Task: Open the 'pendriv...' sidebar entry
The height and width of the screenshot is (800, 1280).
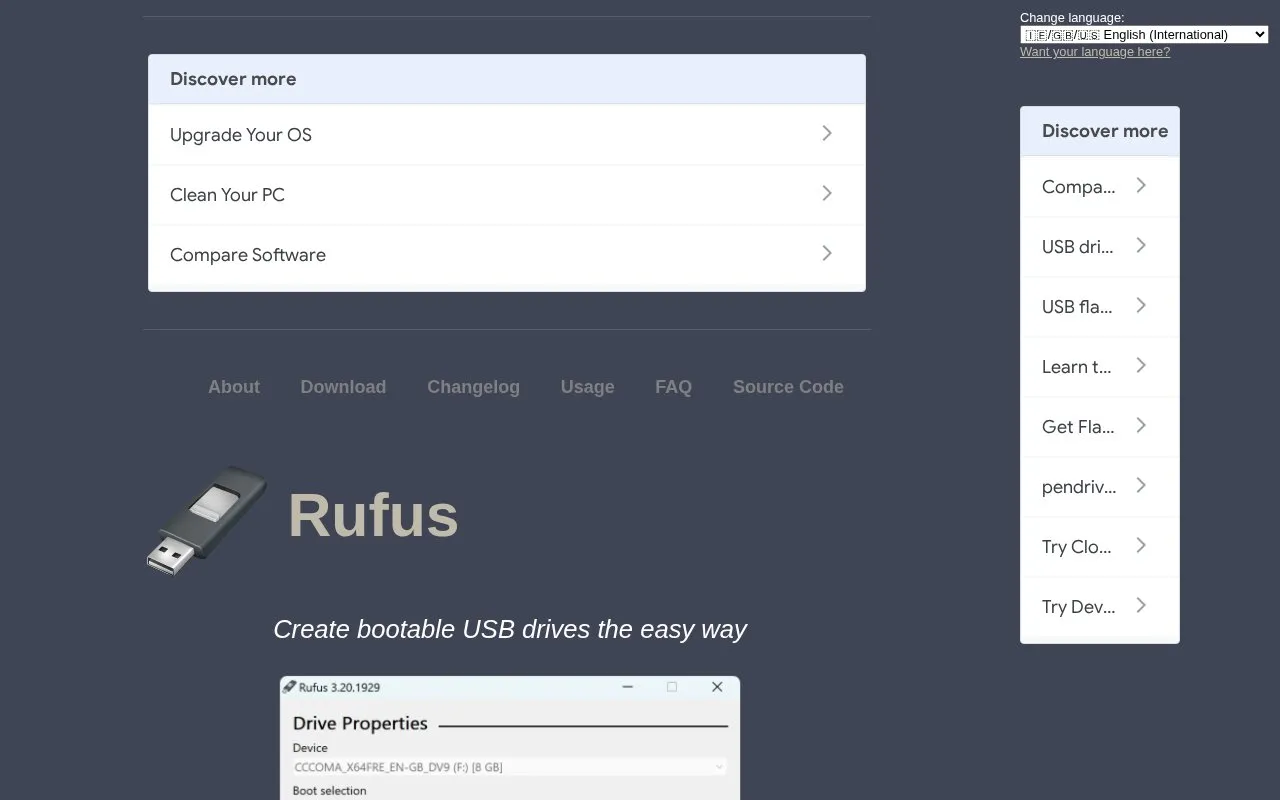Action: point(1100,487)
